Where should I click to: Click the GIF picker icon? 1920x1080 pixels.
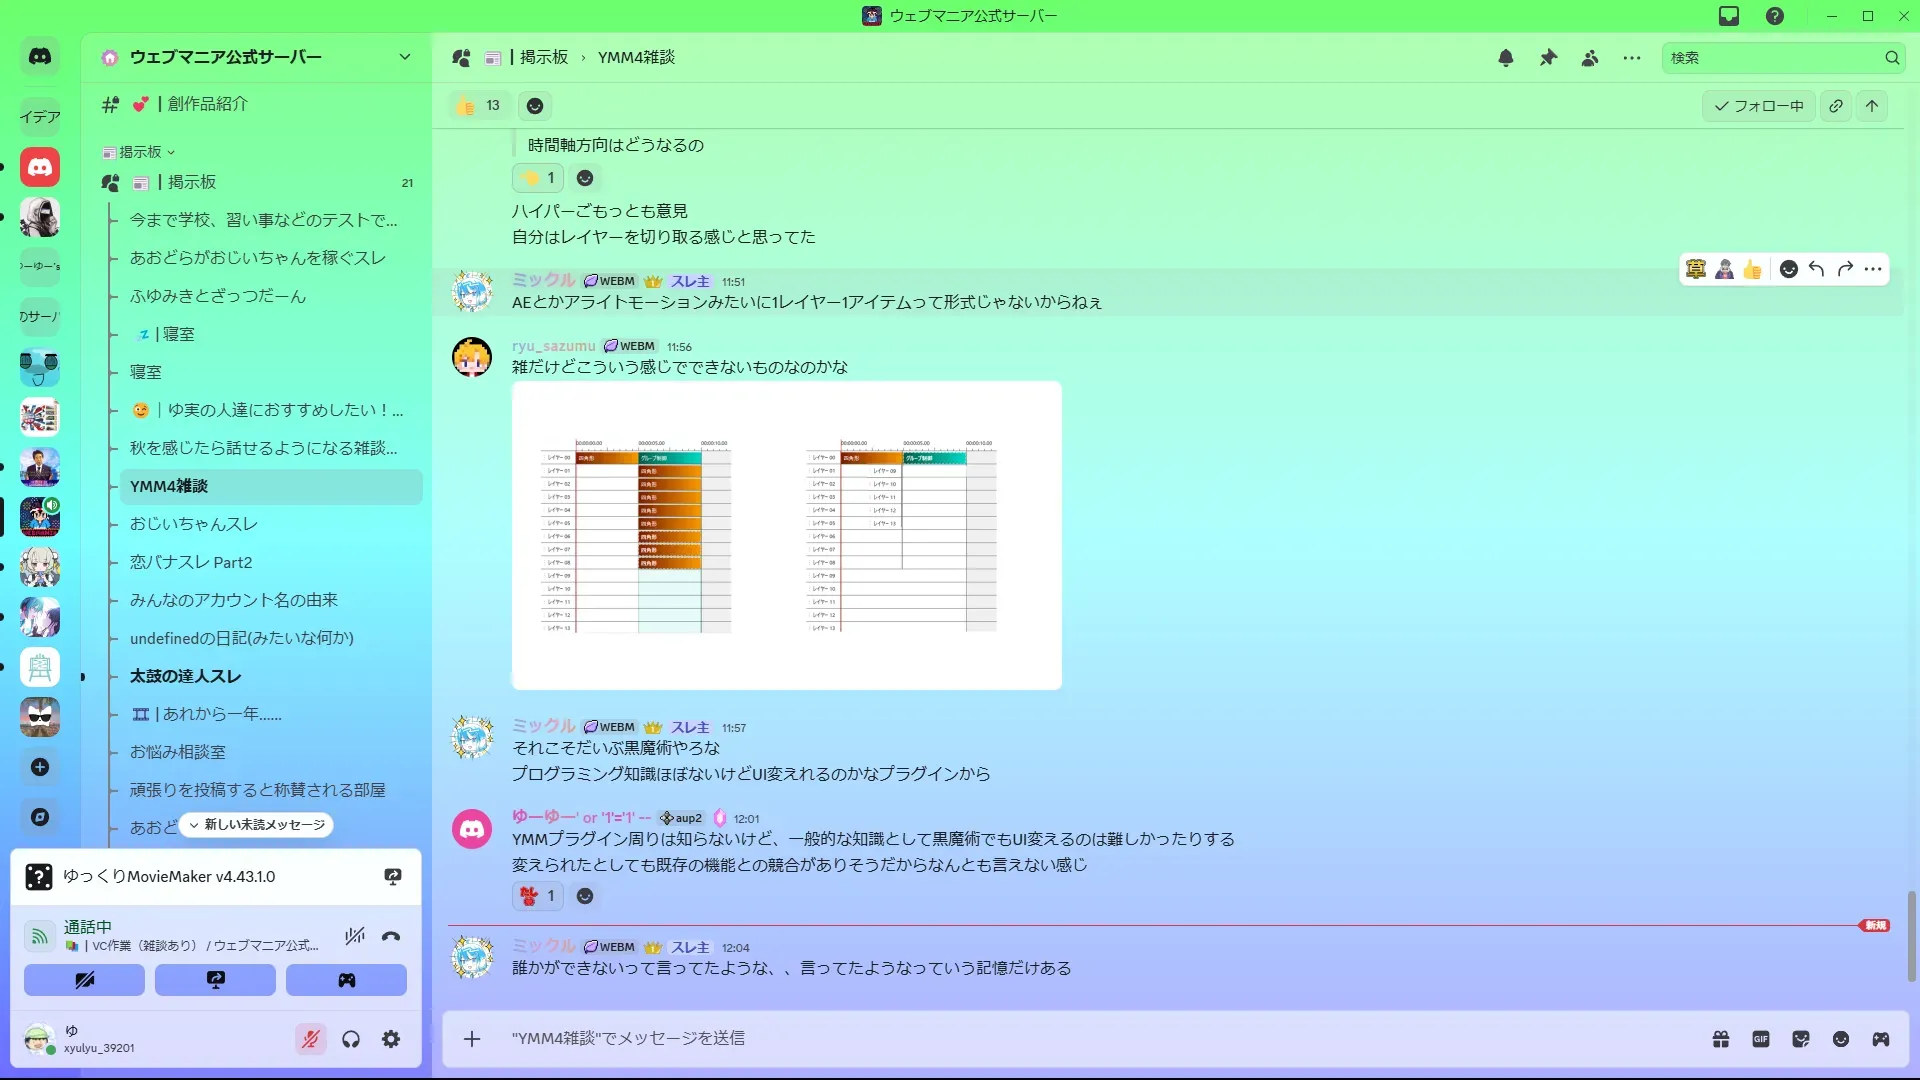(x=1761, y=1039)
